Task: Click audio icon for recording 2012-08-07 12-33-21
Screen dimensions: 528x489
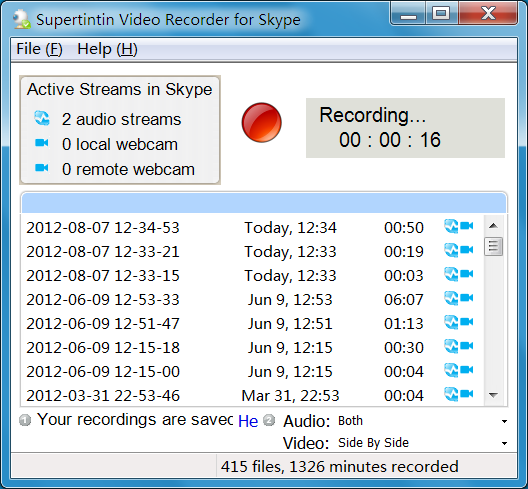Action: click(x=451, y=250)
